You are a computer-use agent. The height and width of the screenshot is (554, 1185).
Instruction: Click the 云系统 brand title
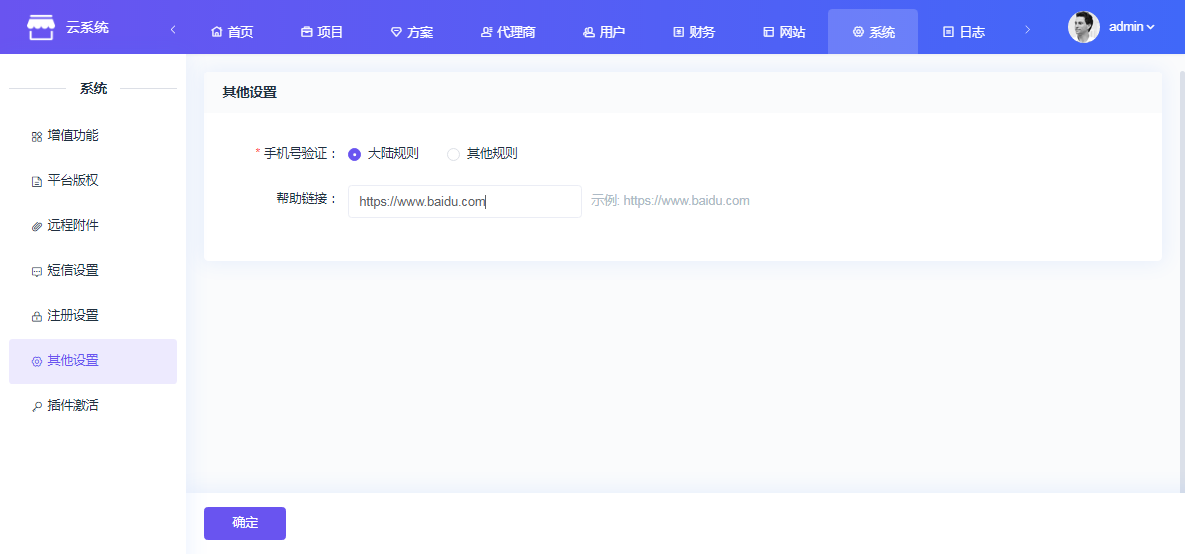tap(88, 28)
